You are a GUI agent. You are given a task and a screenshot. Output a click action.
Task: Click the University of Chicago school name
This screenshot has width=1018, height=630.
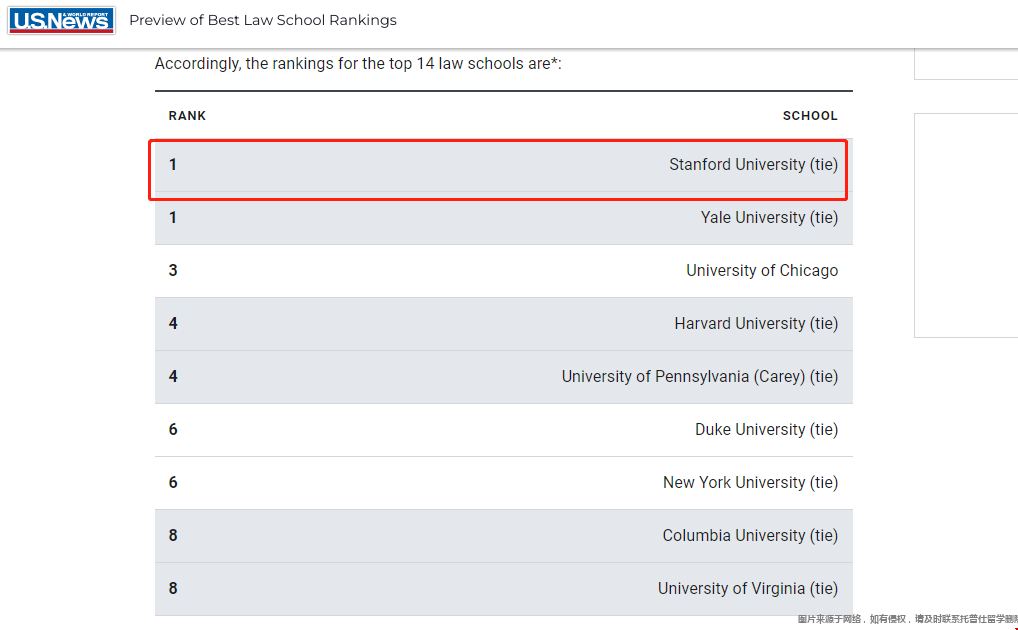[762, 271]
